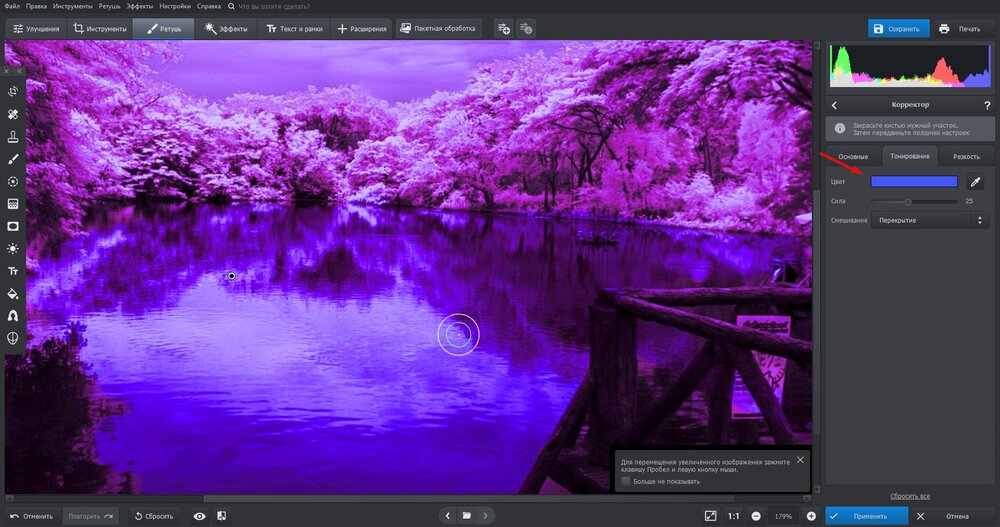Check the 'Больше не показывать' checkbox
Screen dimensions: 1000x527
click(626, 481)
